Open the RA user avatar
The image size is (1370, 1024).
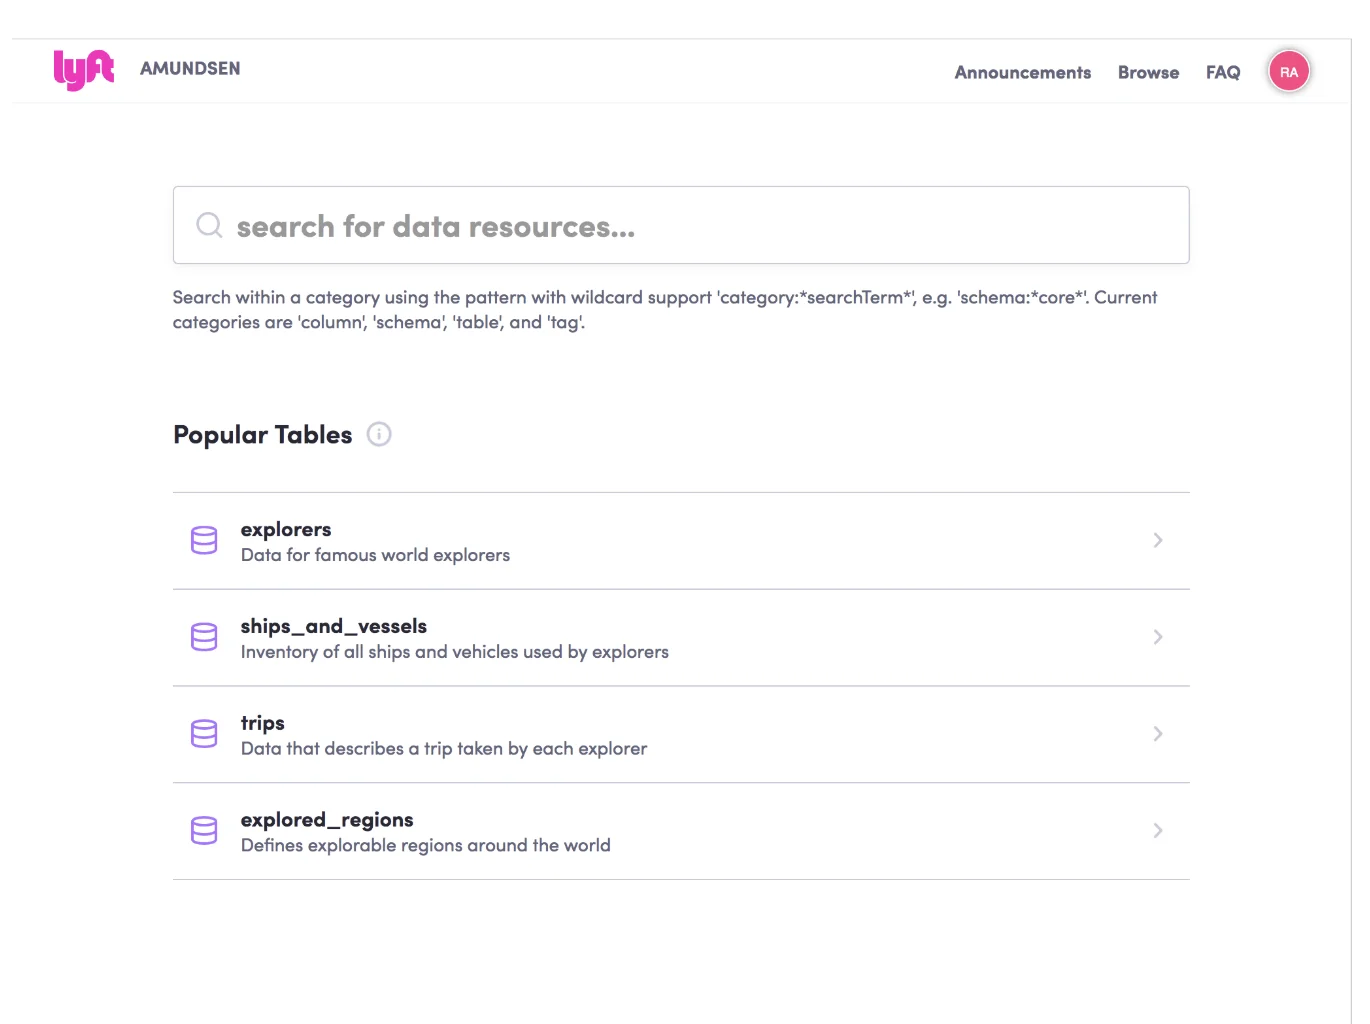pos(1289,72)
